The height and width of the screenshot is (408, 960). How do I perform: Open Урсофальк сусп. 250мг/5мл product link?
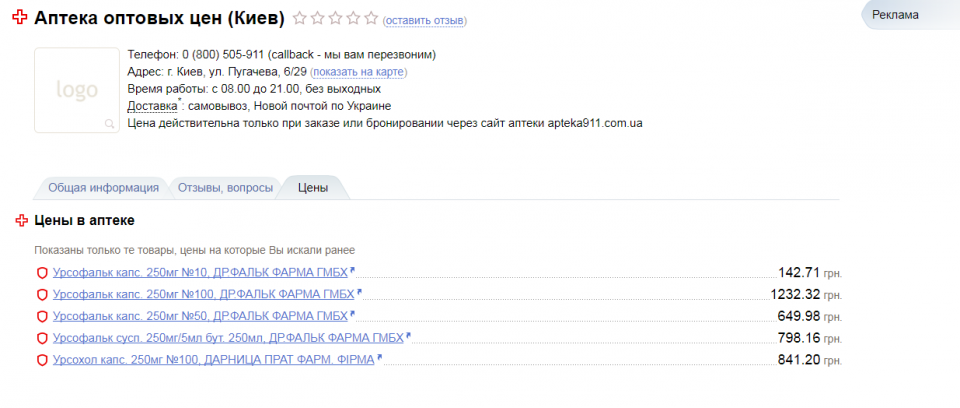[x=227, y=338]
